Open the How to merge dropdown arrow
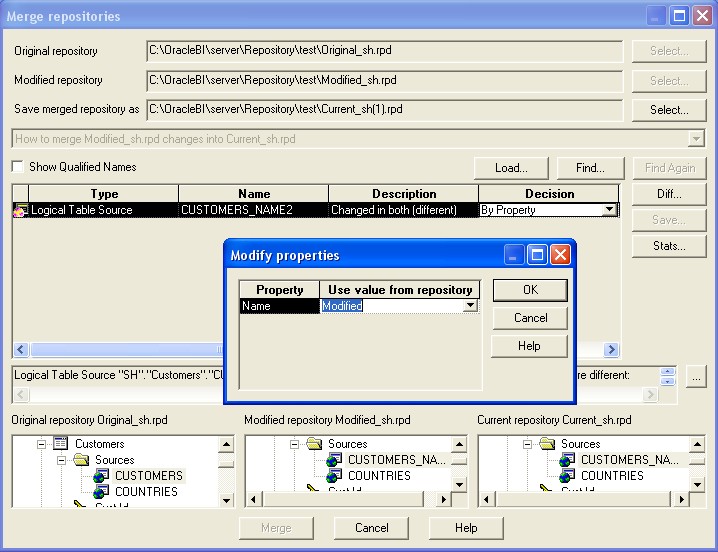The width and height of the screenshot is (718, 552). [696, 138]
